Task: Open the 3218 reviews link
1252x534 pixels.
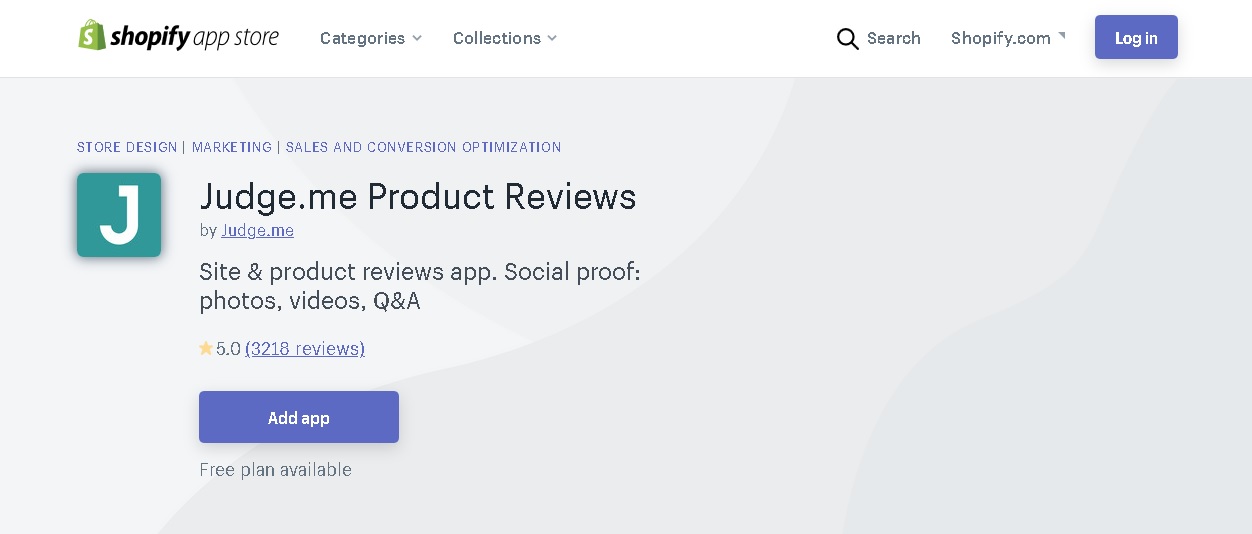Action: pyautogui.click(x=305, y=348)
